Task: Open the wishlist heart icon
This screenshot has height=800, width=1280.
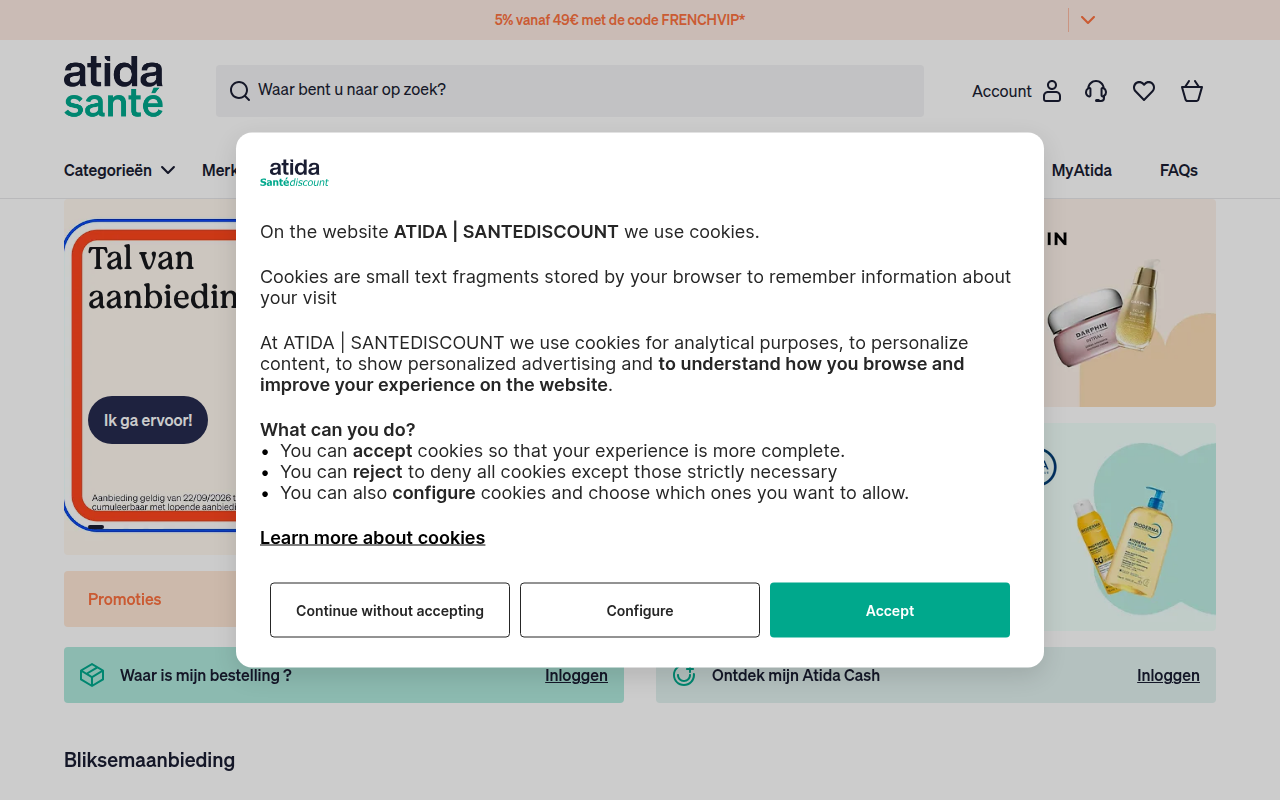Action: [x=1144, y=91]
